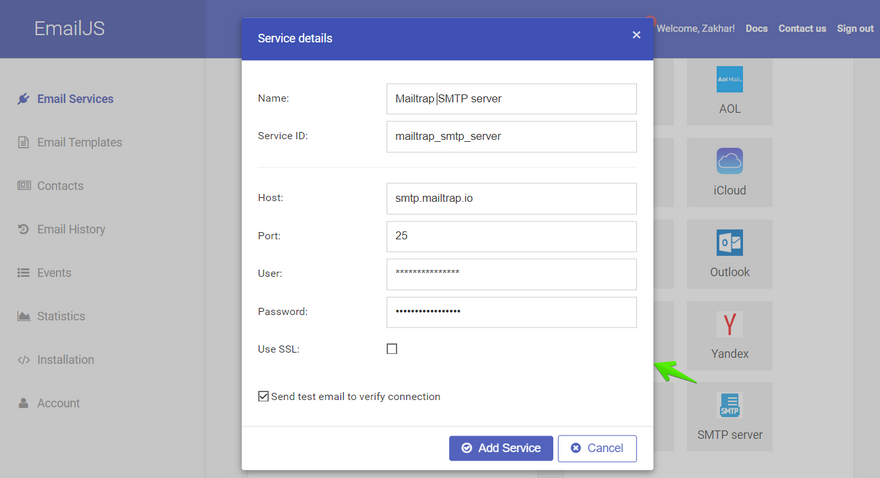Select the AOL mail service icon

(x=730, y=79)
